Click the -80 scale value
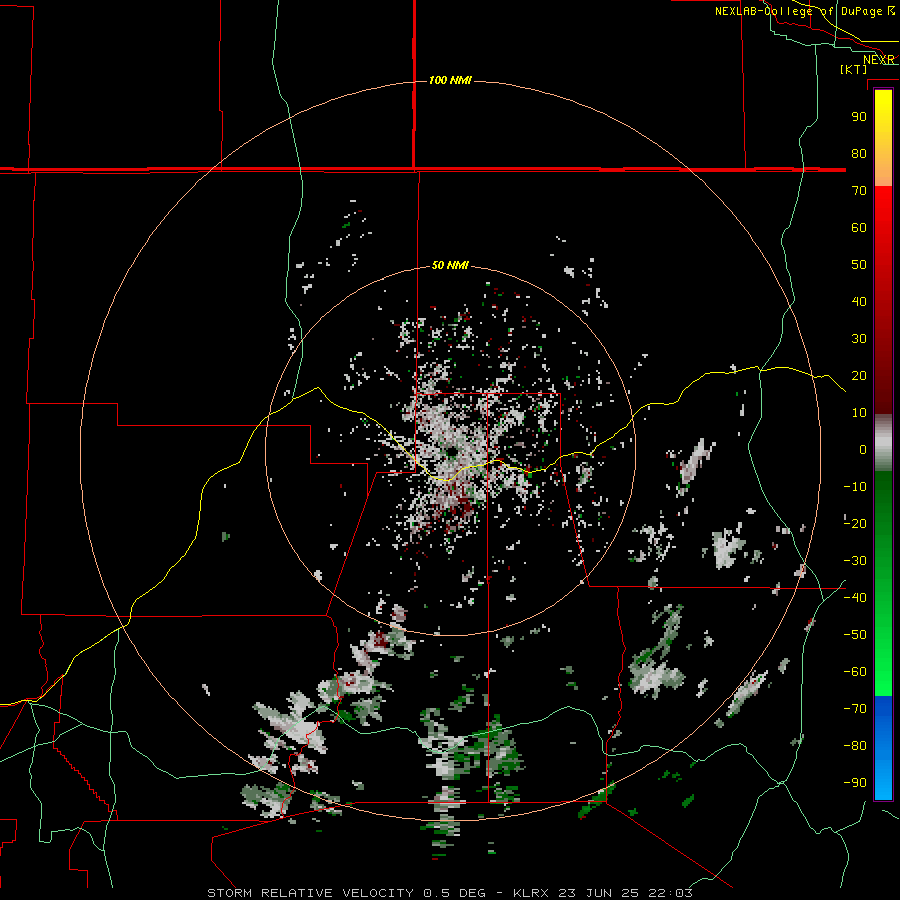 point(855,746)
